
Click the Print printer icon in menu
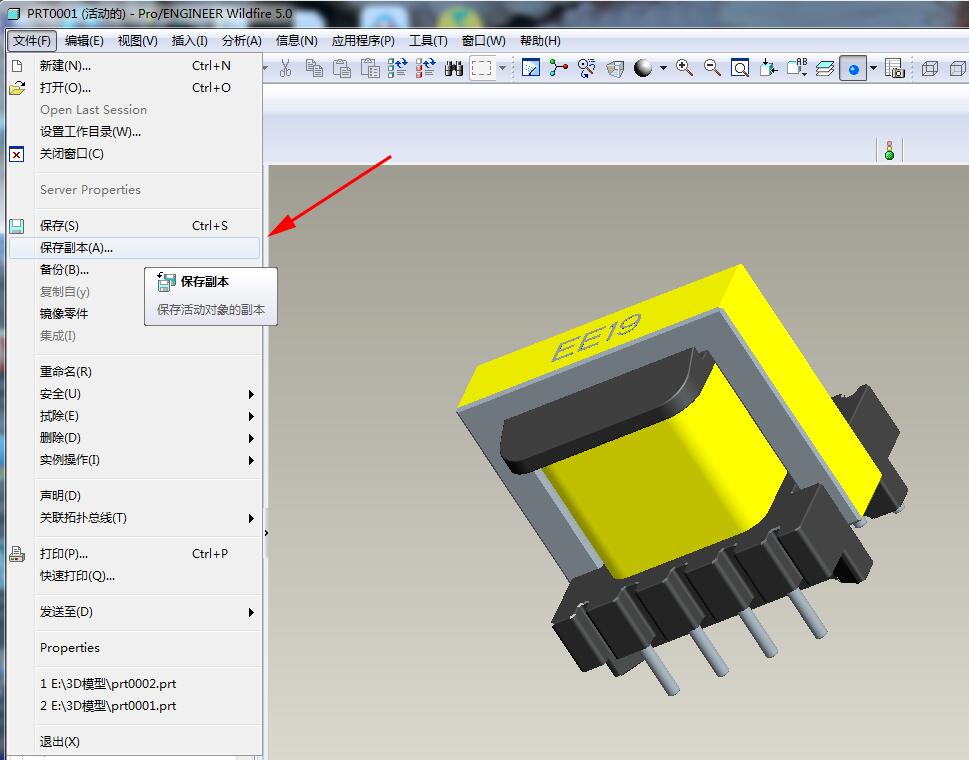17,554
